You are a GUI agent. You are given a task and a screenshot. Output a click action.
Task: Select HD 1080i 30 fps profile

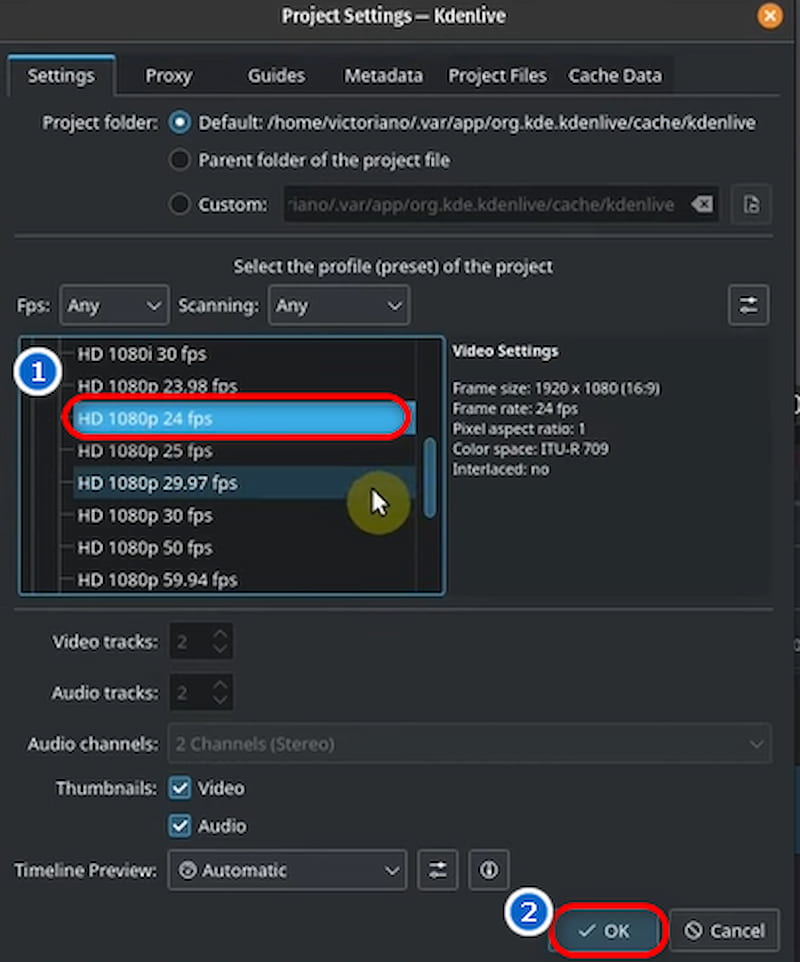click(x=244, y=354)
